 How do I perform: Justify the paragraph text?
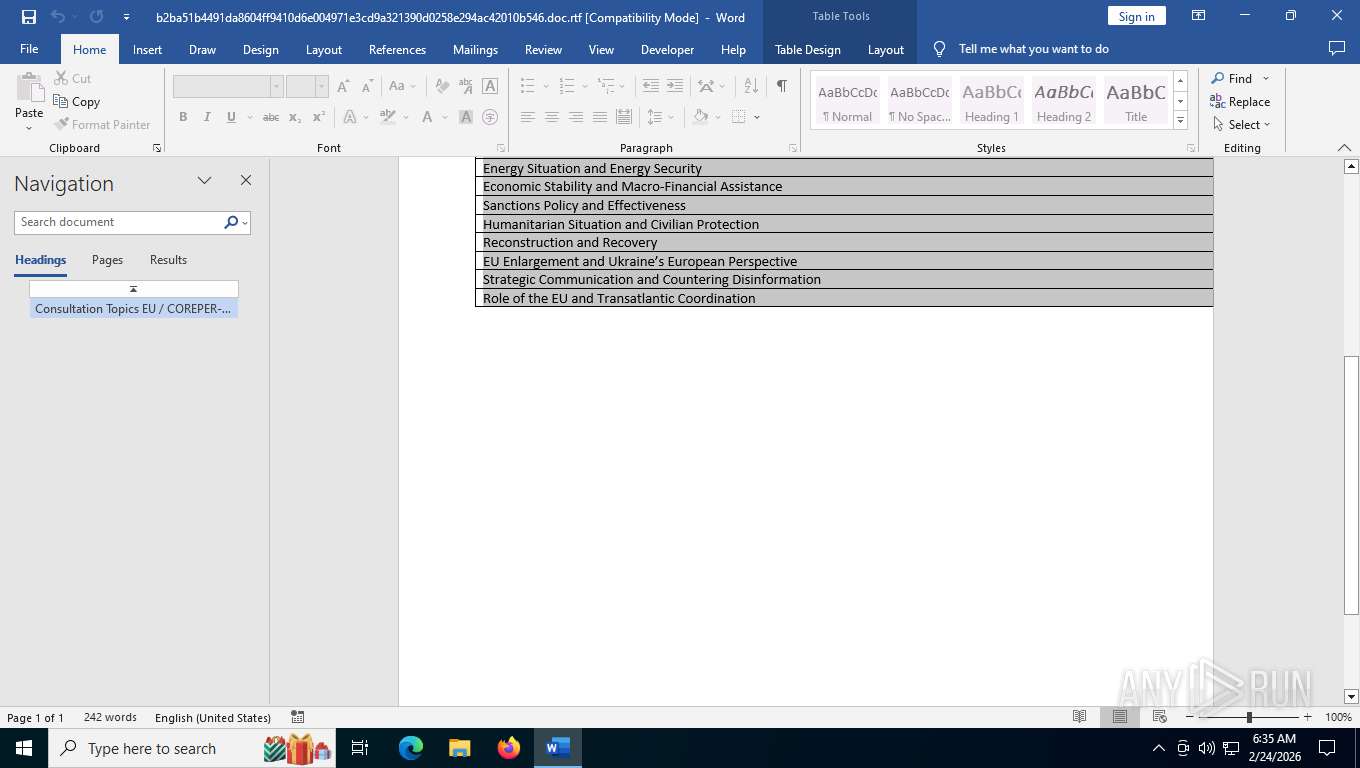click(x=600, y=117)
